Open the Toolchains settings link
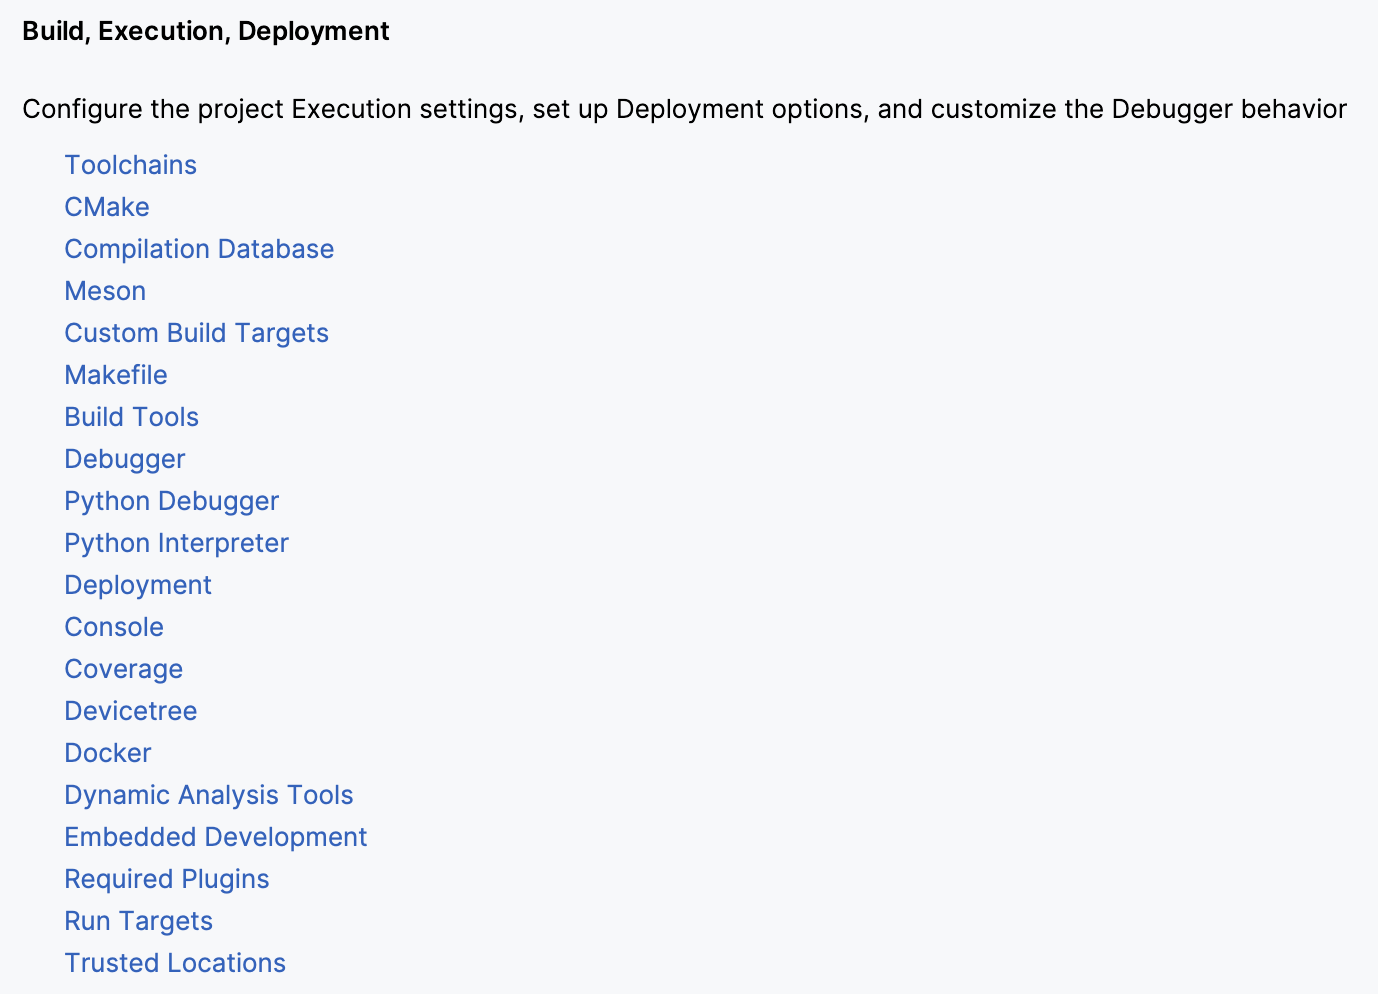 tap(130, 165)
